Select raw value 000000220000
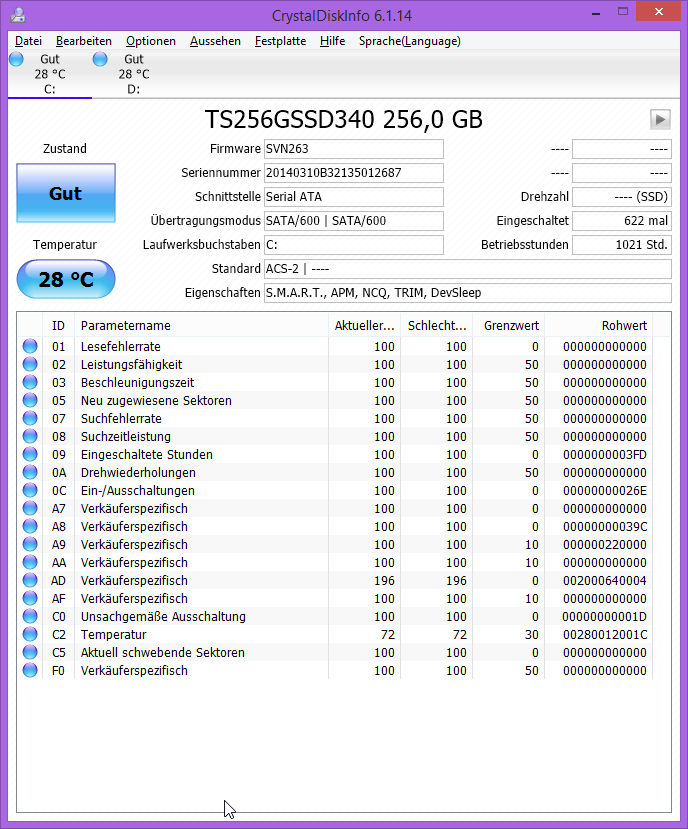The image size is (688, 829). [604, 545]
